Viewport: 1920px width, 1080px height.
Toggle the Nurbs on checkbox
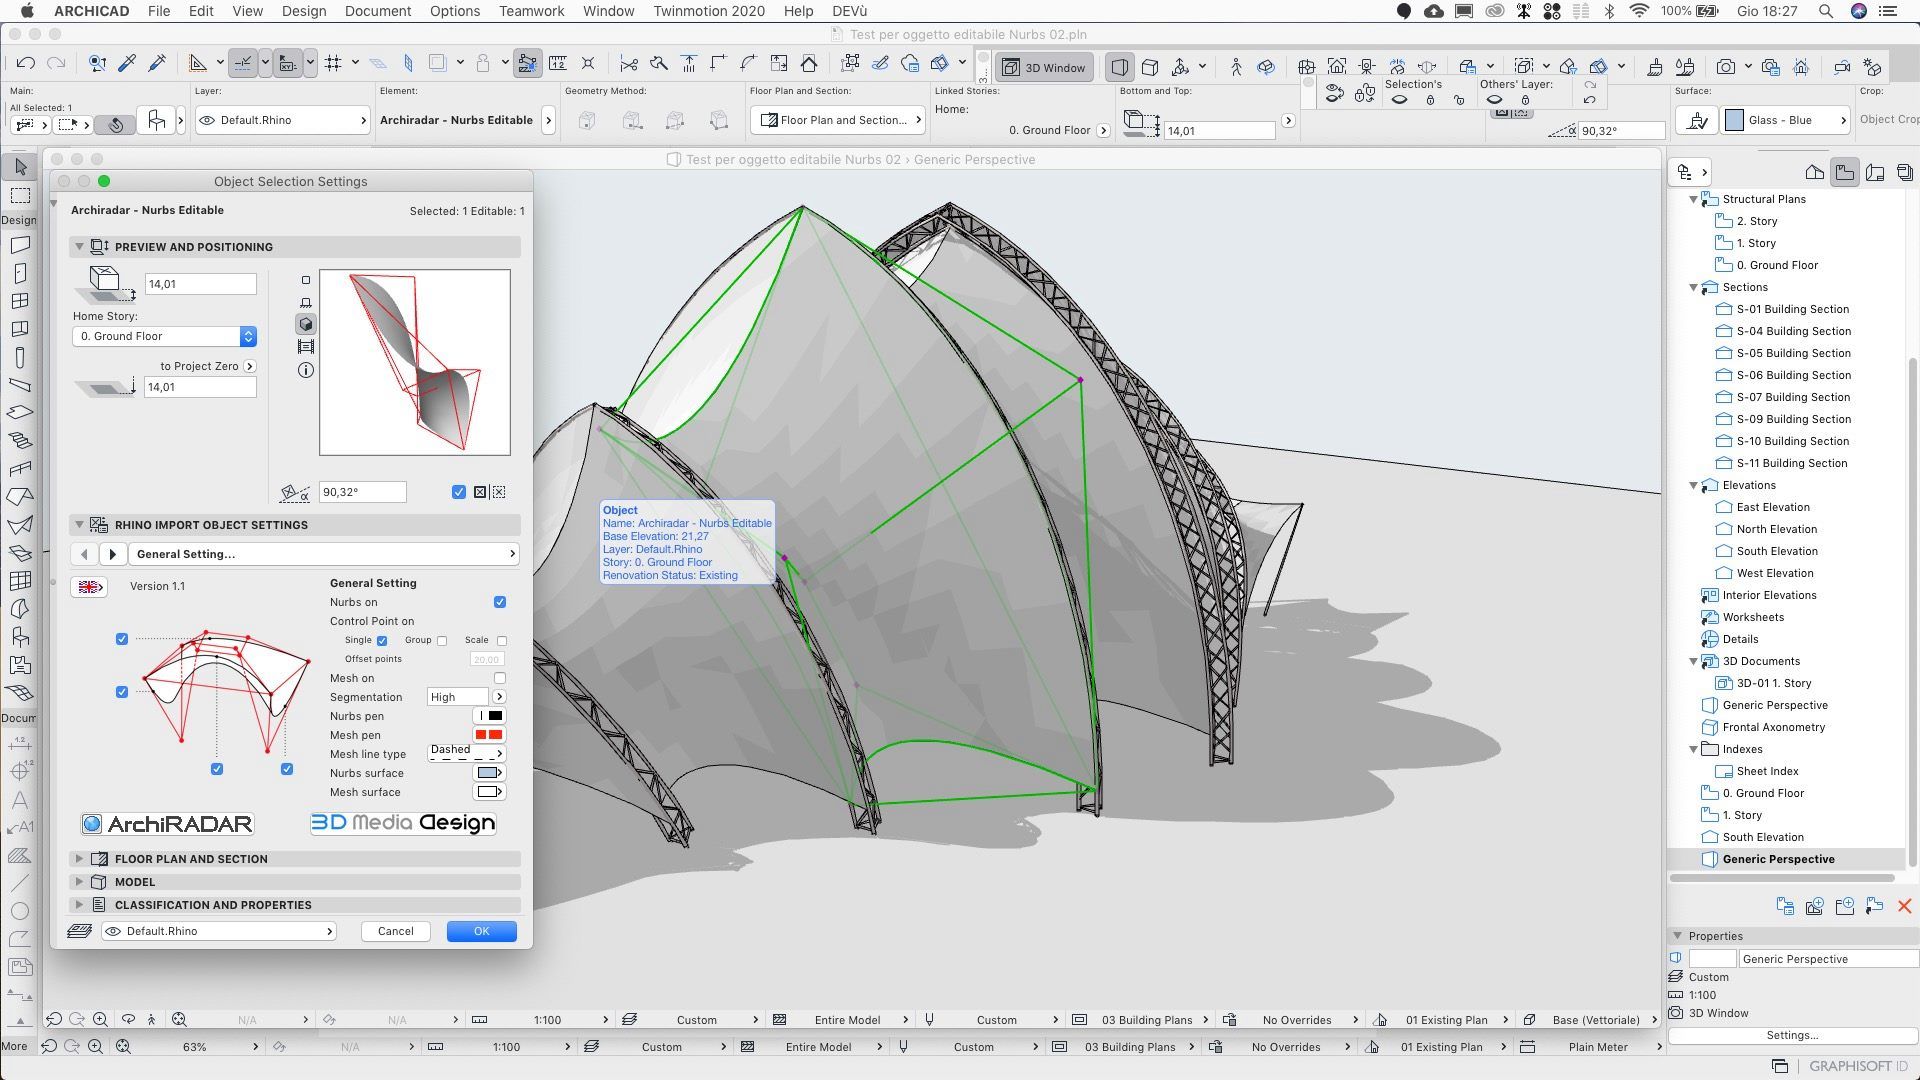pyautogui.click(x=500, y=602)
